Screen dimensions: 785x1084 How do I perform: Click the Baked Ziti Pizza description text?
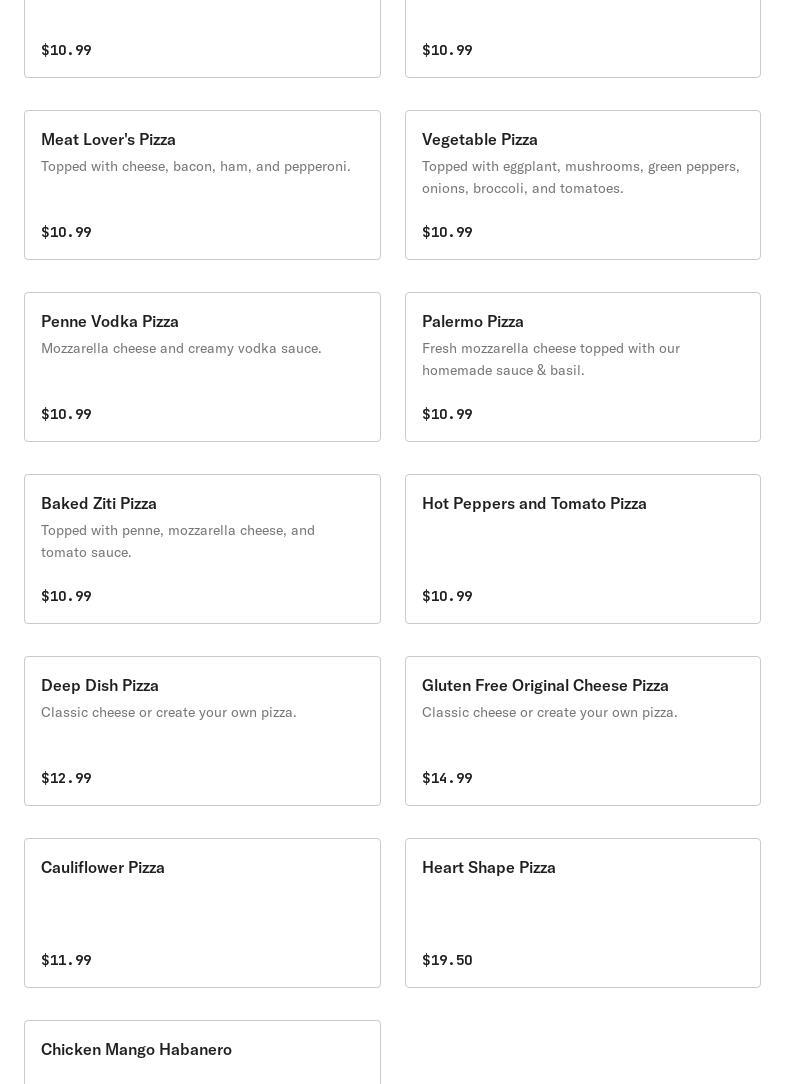pos(177,541)
